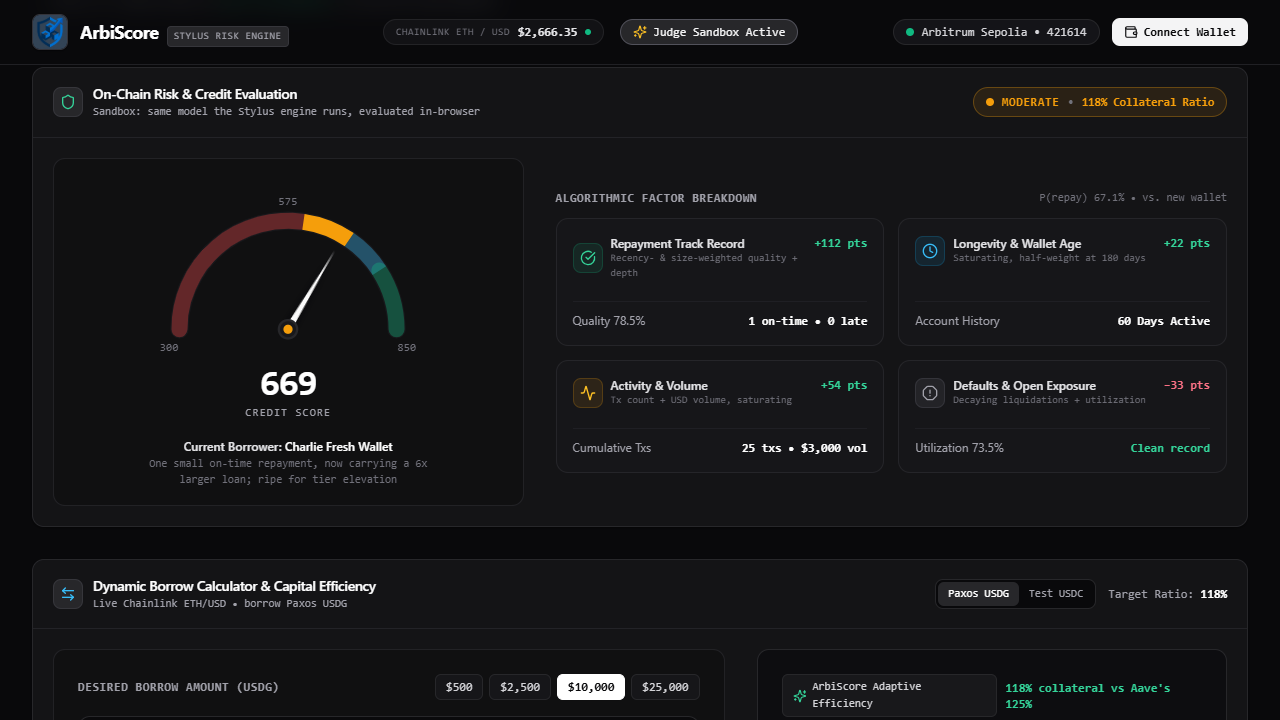Select the Paxos USDG token toggle

pos(978,594)
